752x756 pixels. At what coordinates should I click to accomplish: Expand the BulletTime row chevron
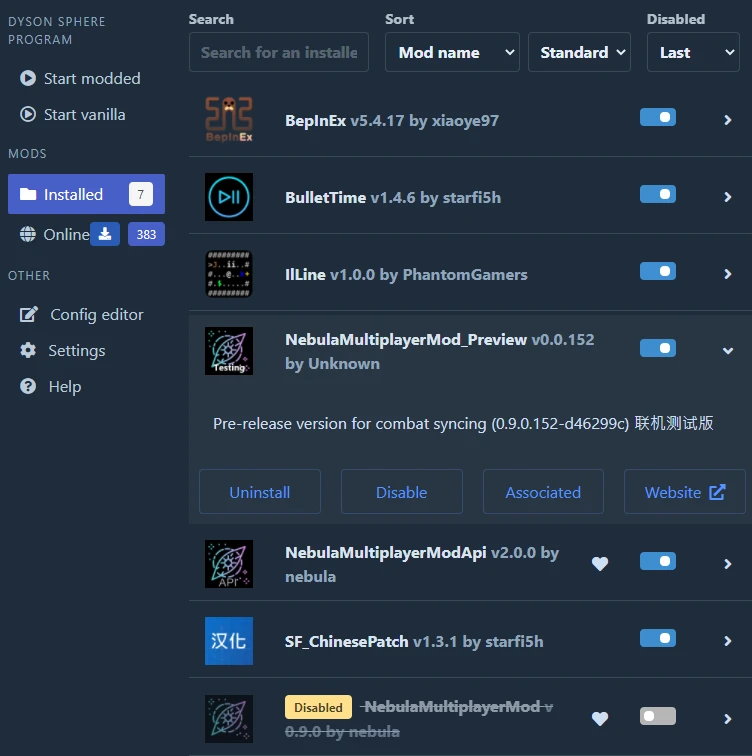(x=728, y=197)
